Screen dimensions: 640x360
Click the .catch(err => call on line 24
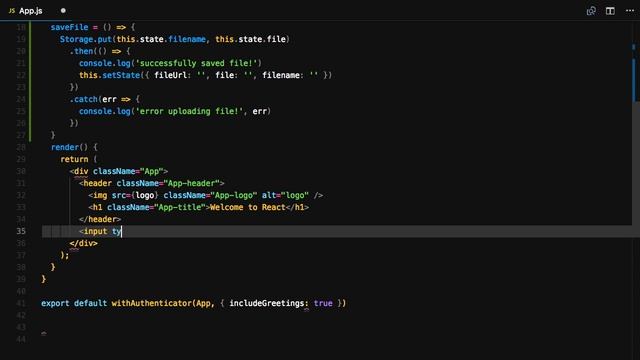click(104, 99)
